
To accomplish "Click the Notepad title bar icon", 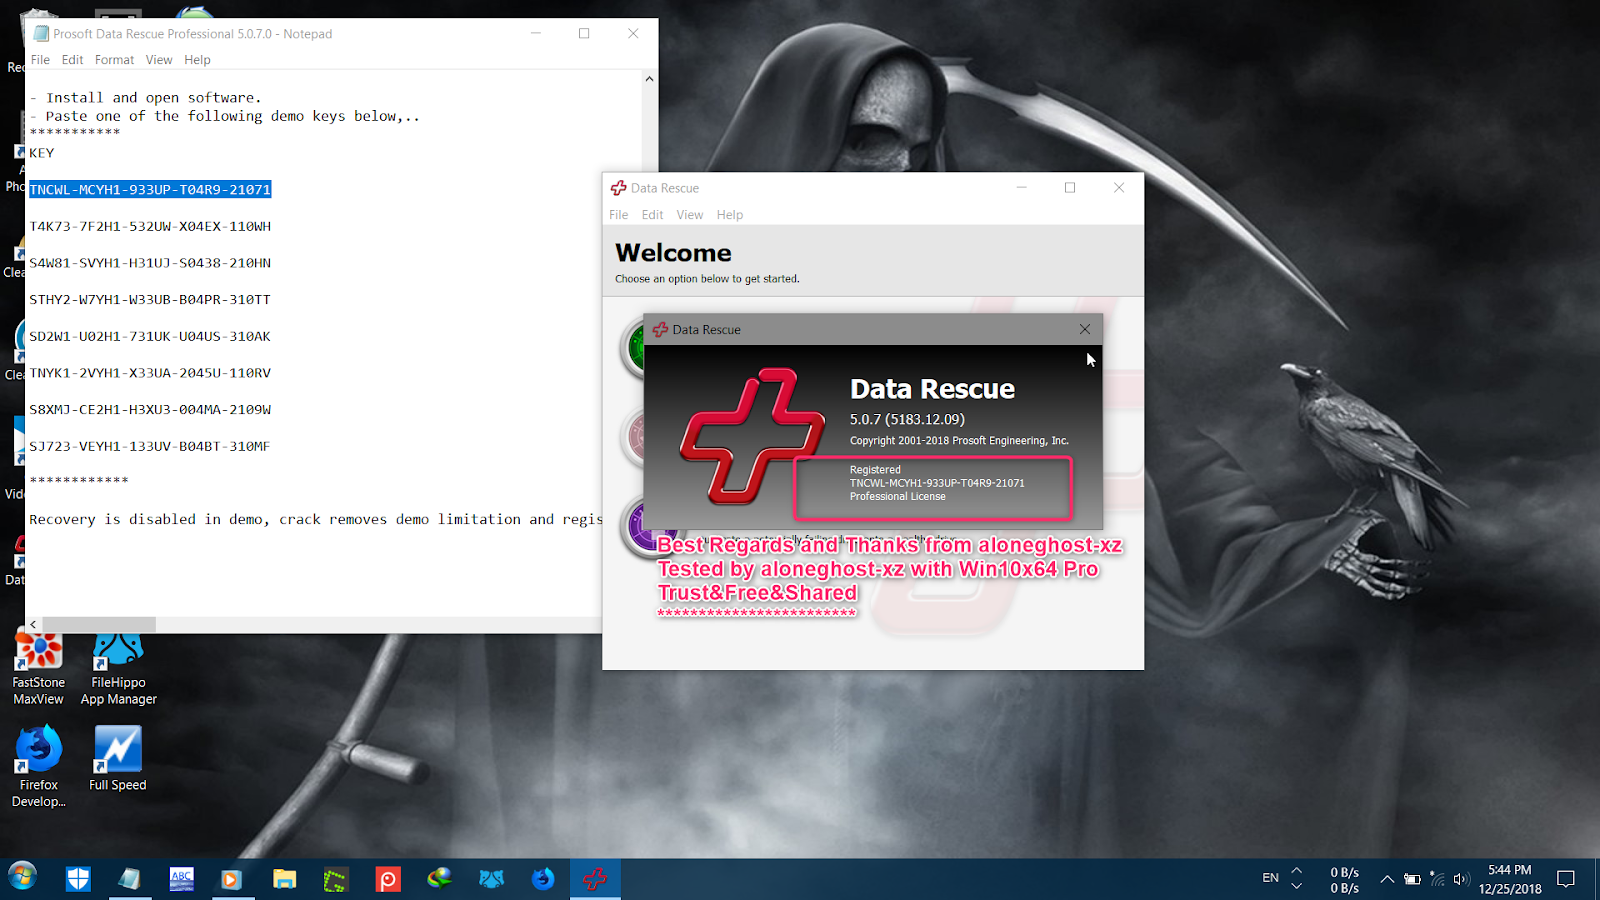I will (x=41, y=33).
